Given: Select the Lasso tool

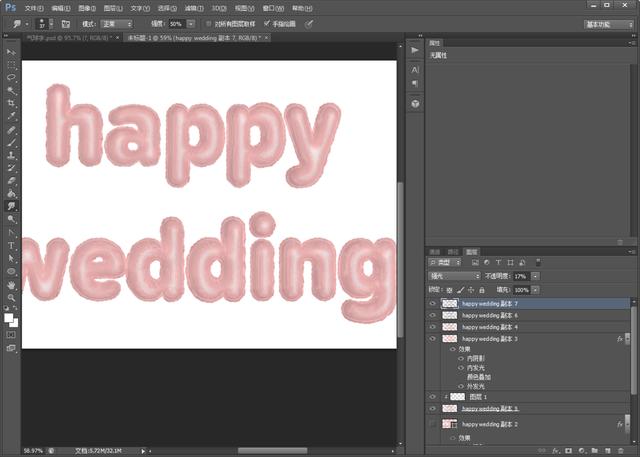Looking at the screenshot, I should pyautogui.click(x=11, y=78).
